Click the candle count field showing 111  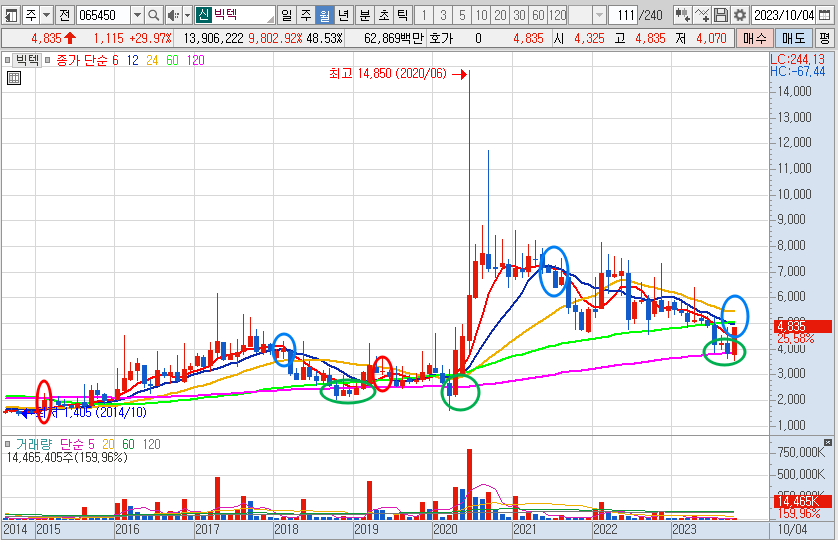[623, 15]
